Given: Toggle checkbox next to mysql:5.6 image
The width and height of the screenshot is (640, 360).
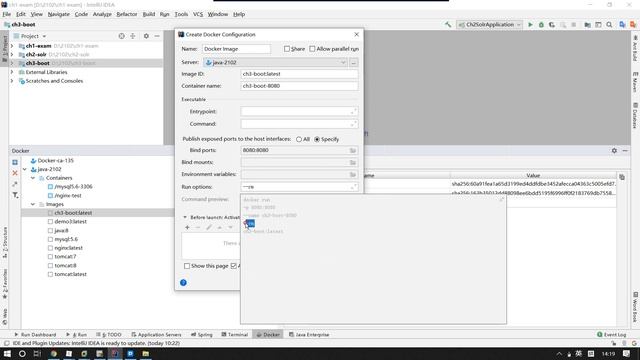Looking at the screenshot, I should (x=50, y=239).
